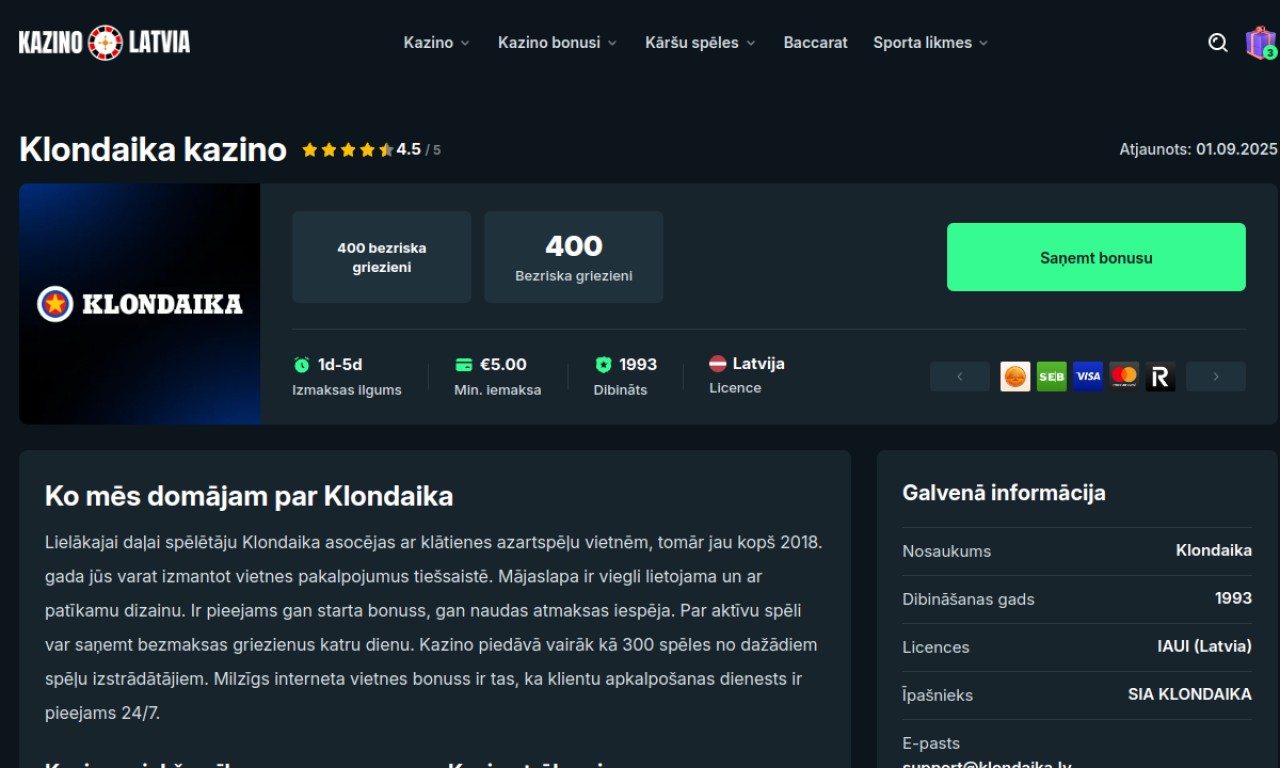1280x768 pixels.
Task: Click the Atjaunots: 01.09.2025 date text
Action: [1198, 149]
